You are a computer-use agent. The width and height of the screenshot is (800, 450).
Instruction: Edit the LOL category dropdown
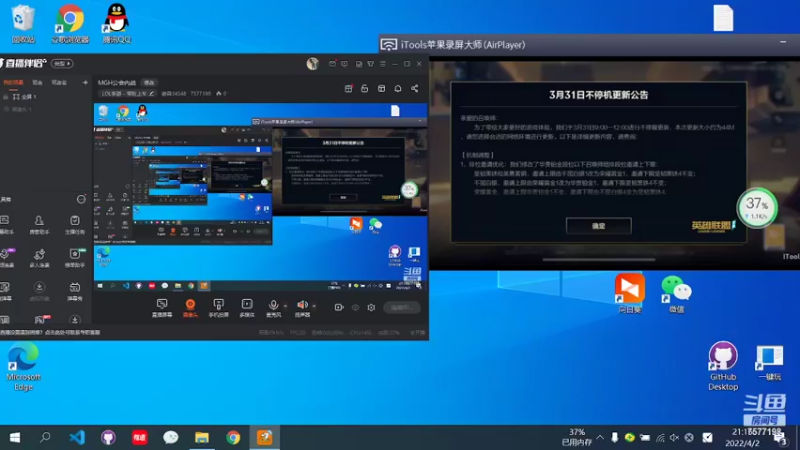(127, 94)
